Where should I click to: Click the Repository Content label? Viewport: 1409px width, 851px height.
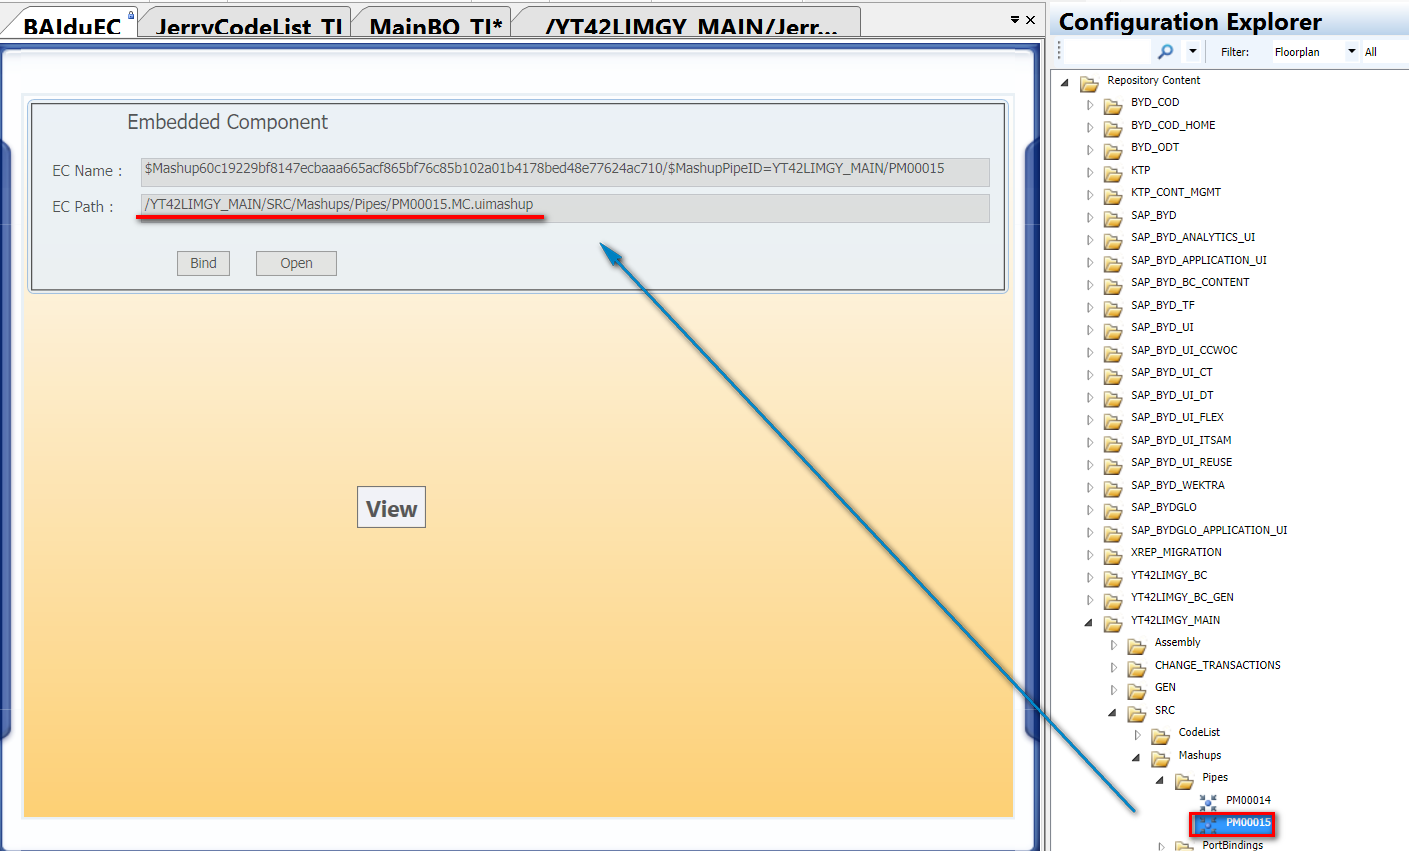(x=1153, y=80)
